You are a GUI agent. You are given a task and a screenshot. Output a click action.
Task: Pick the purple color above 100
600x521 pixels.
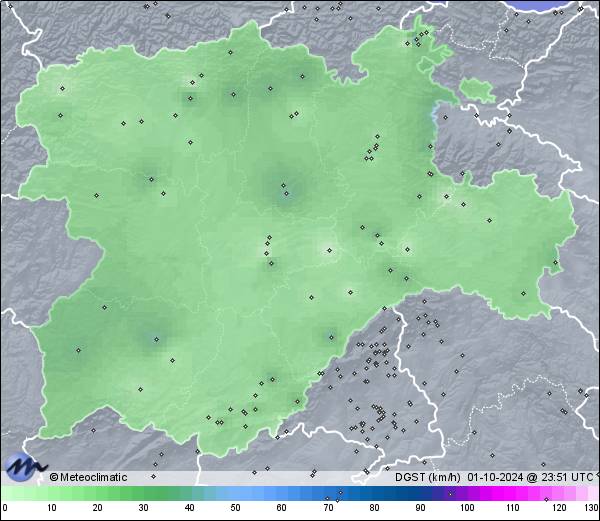pos(467,494)
